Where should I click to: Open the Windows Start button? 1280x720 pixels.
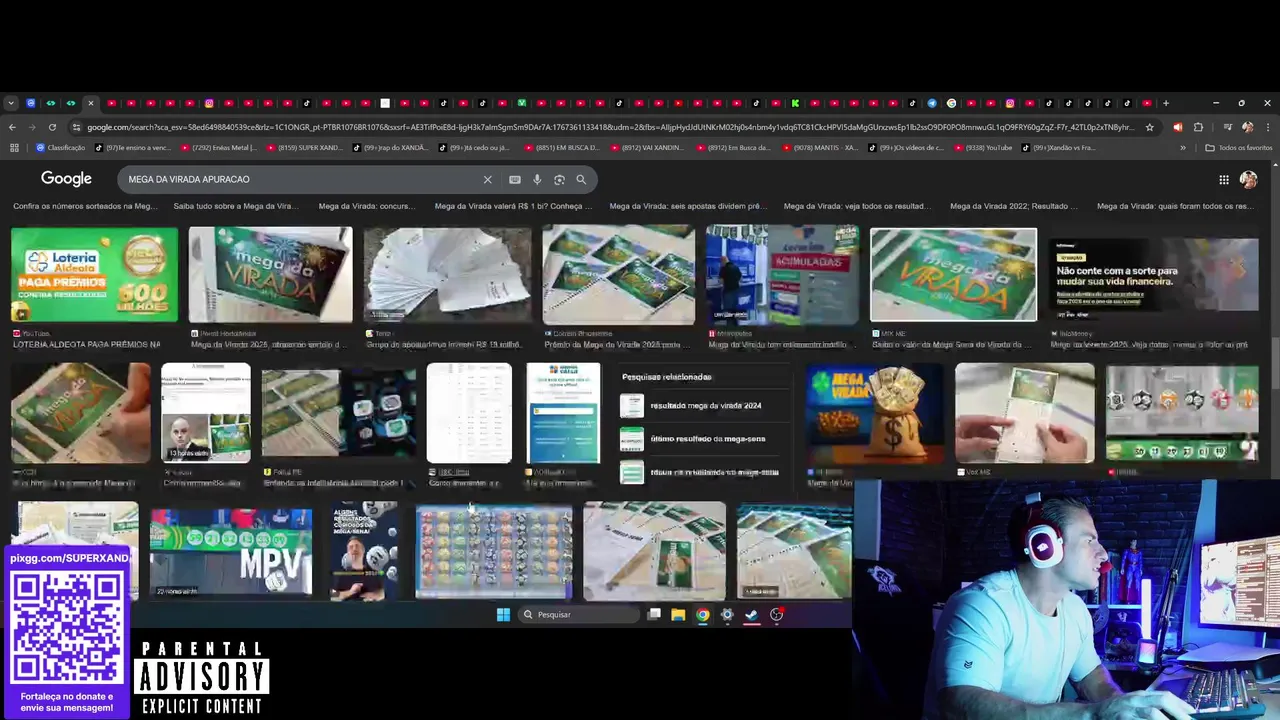pyautogui.click(x=503, y=615)
